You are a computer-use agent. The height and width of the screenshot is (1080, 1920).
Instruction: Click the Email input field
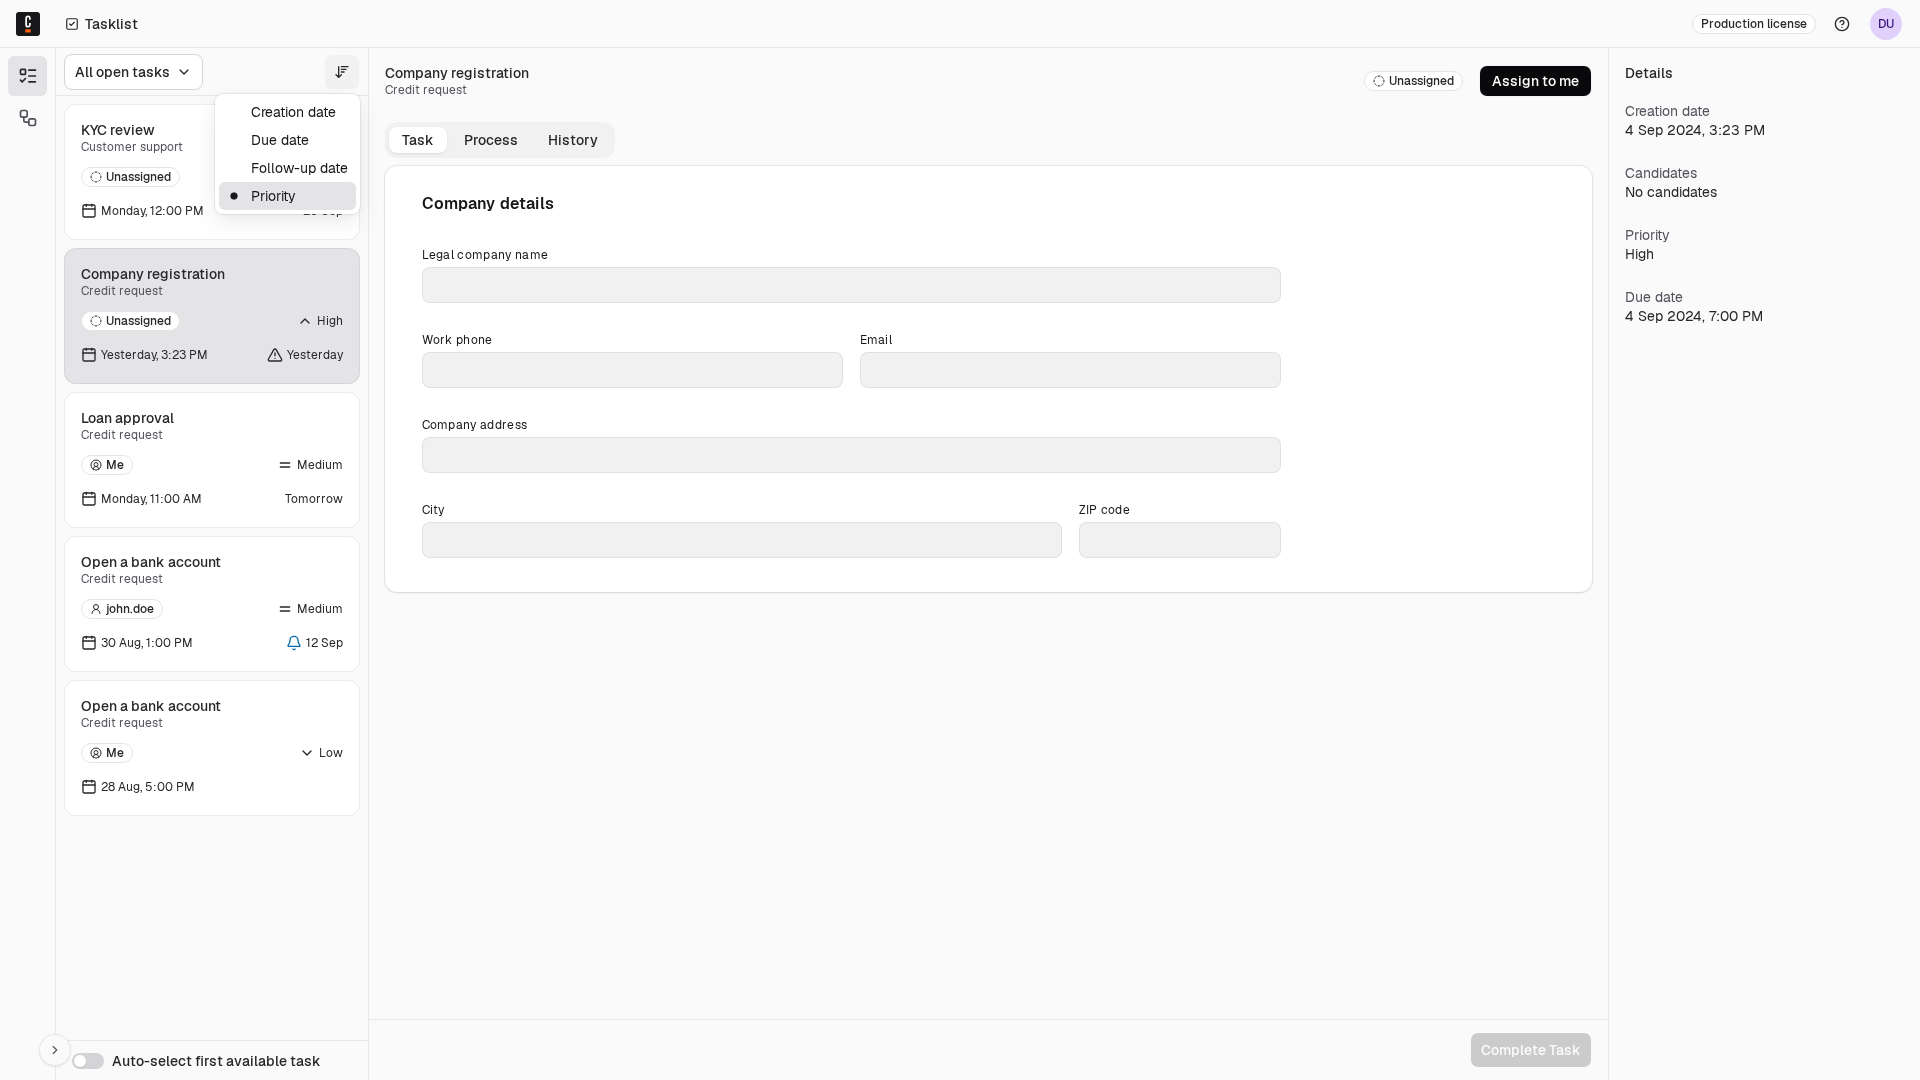click(1070, 370)
